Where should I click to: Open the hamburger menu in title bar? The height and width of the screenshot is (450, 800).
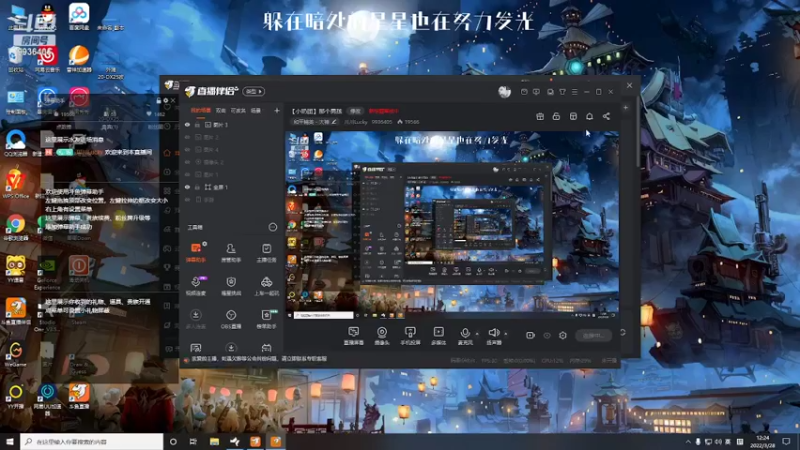point(574,92)
